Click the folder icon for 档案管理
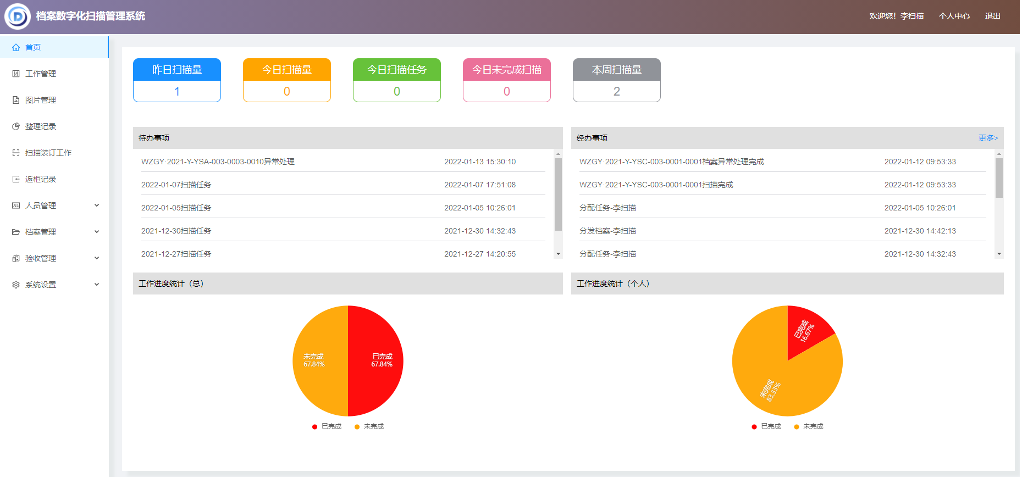 pyautogui.click(x=15, y=232)
